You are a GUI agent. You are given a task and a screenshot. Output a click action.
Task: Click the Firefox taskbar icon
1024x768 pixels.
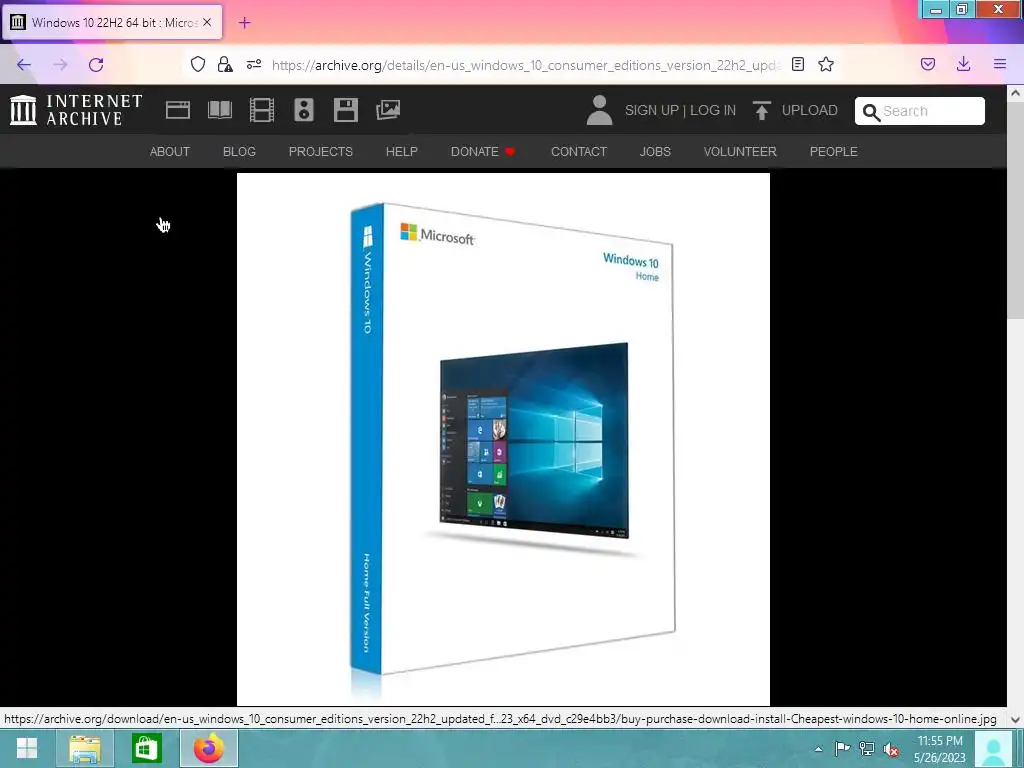(x=208, y=748)
